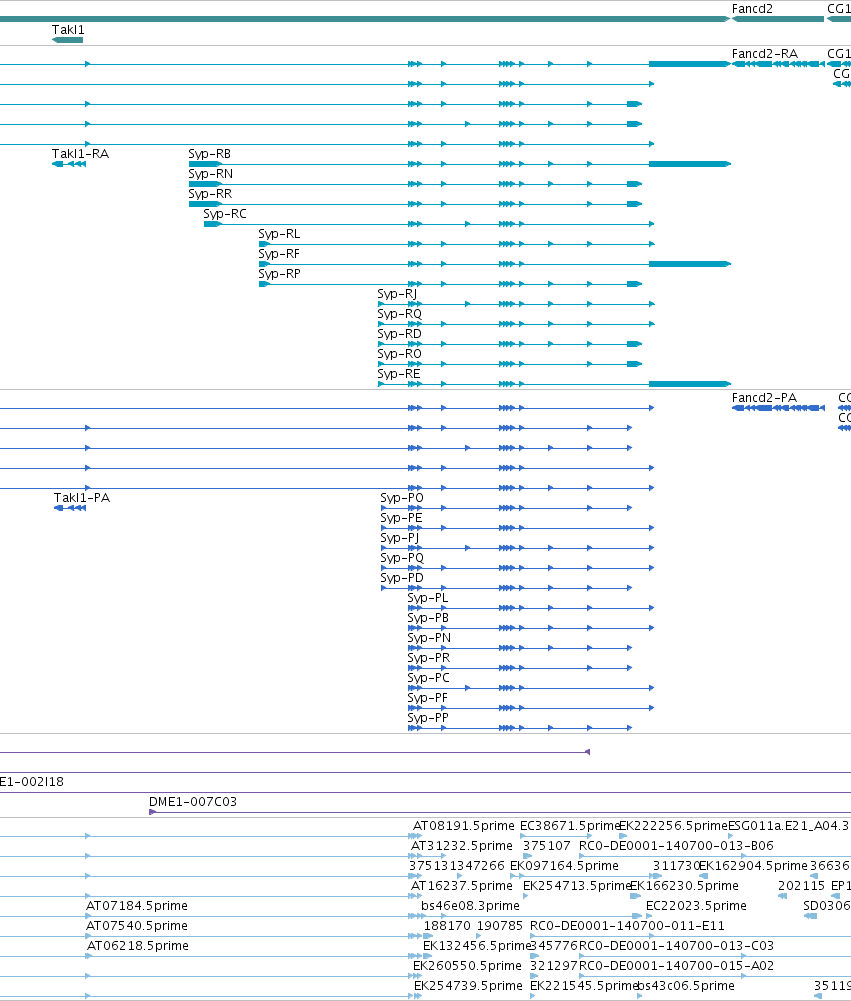Select the Takl1 gene arrow glyph

[x=68, y=40]
